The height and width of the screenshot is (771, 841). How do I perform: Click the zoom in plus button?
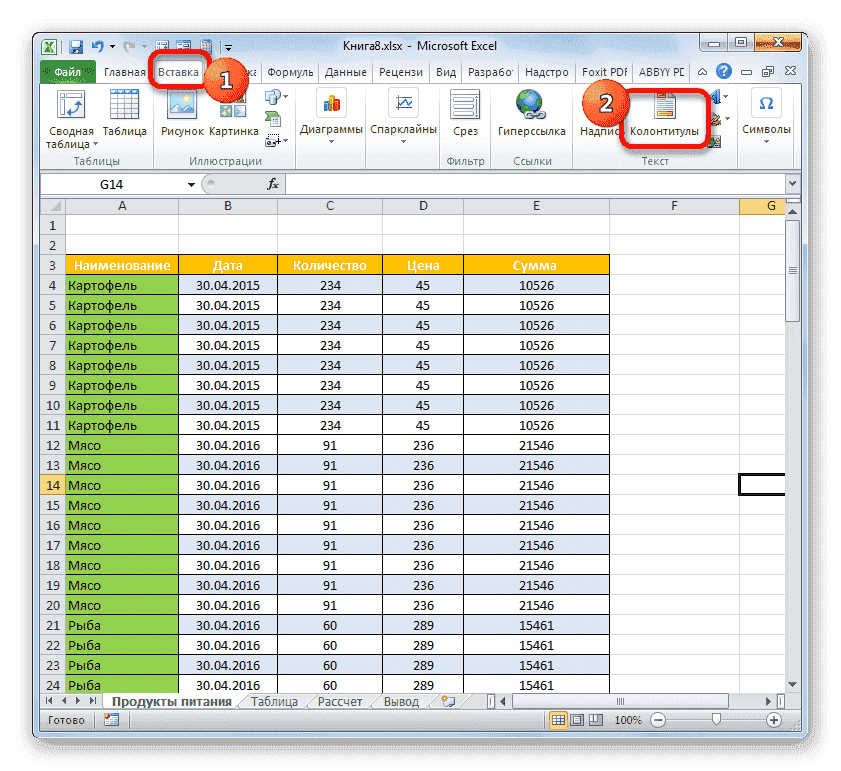click(773, 720)
